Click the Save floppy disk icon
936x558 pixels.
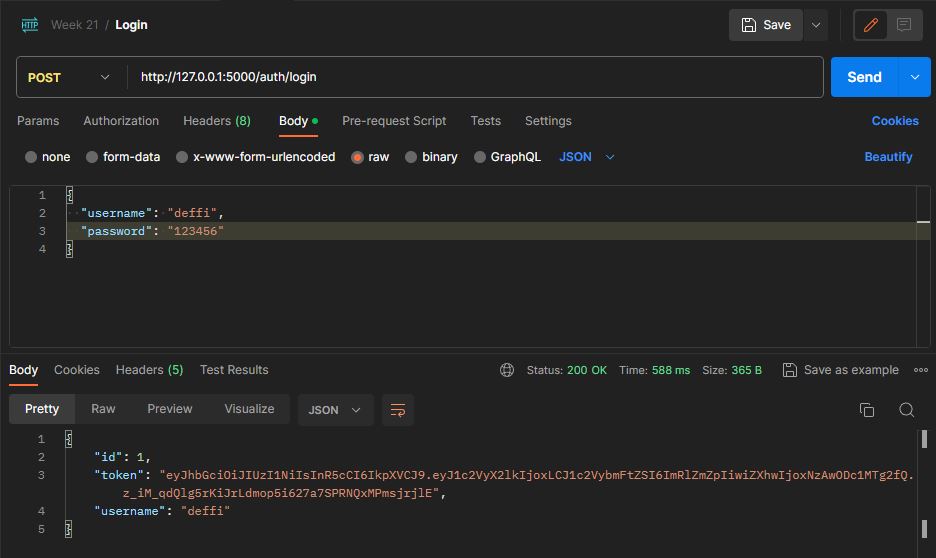tap(749, 24)
